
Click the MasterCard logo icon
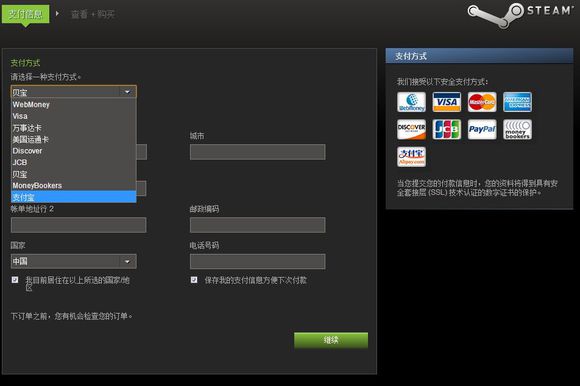point(482,102)
